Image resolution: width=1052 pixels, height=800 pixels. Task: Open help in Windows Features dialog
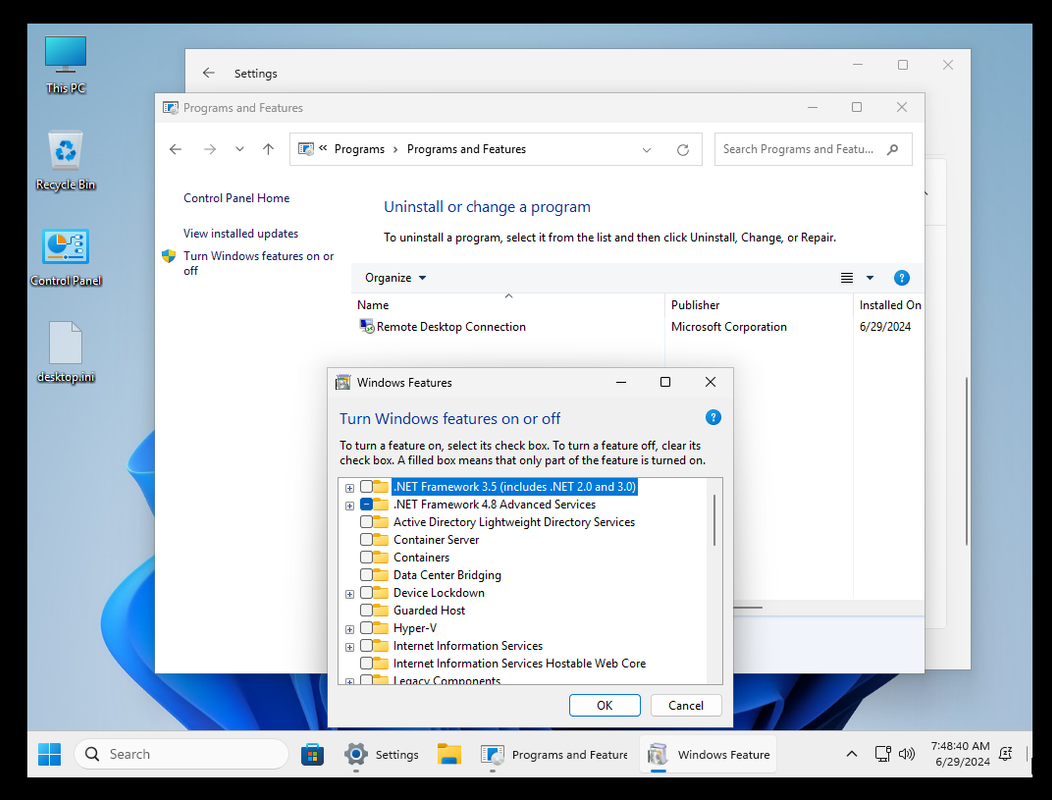click(x=713, y=417)
